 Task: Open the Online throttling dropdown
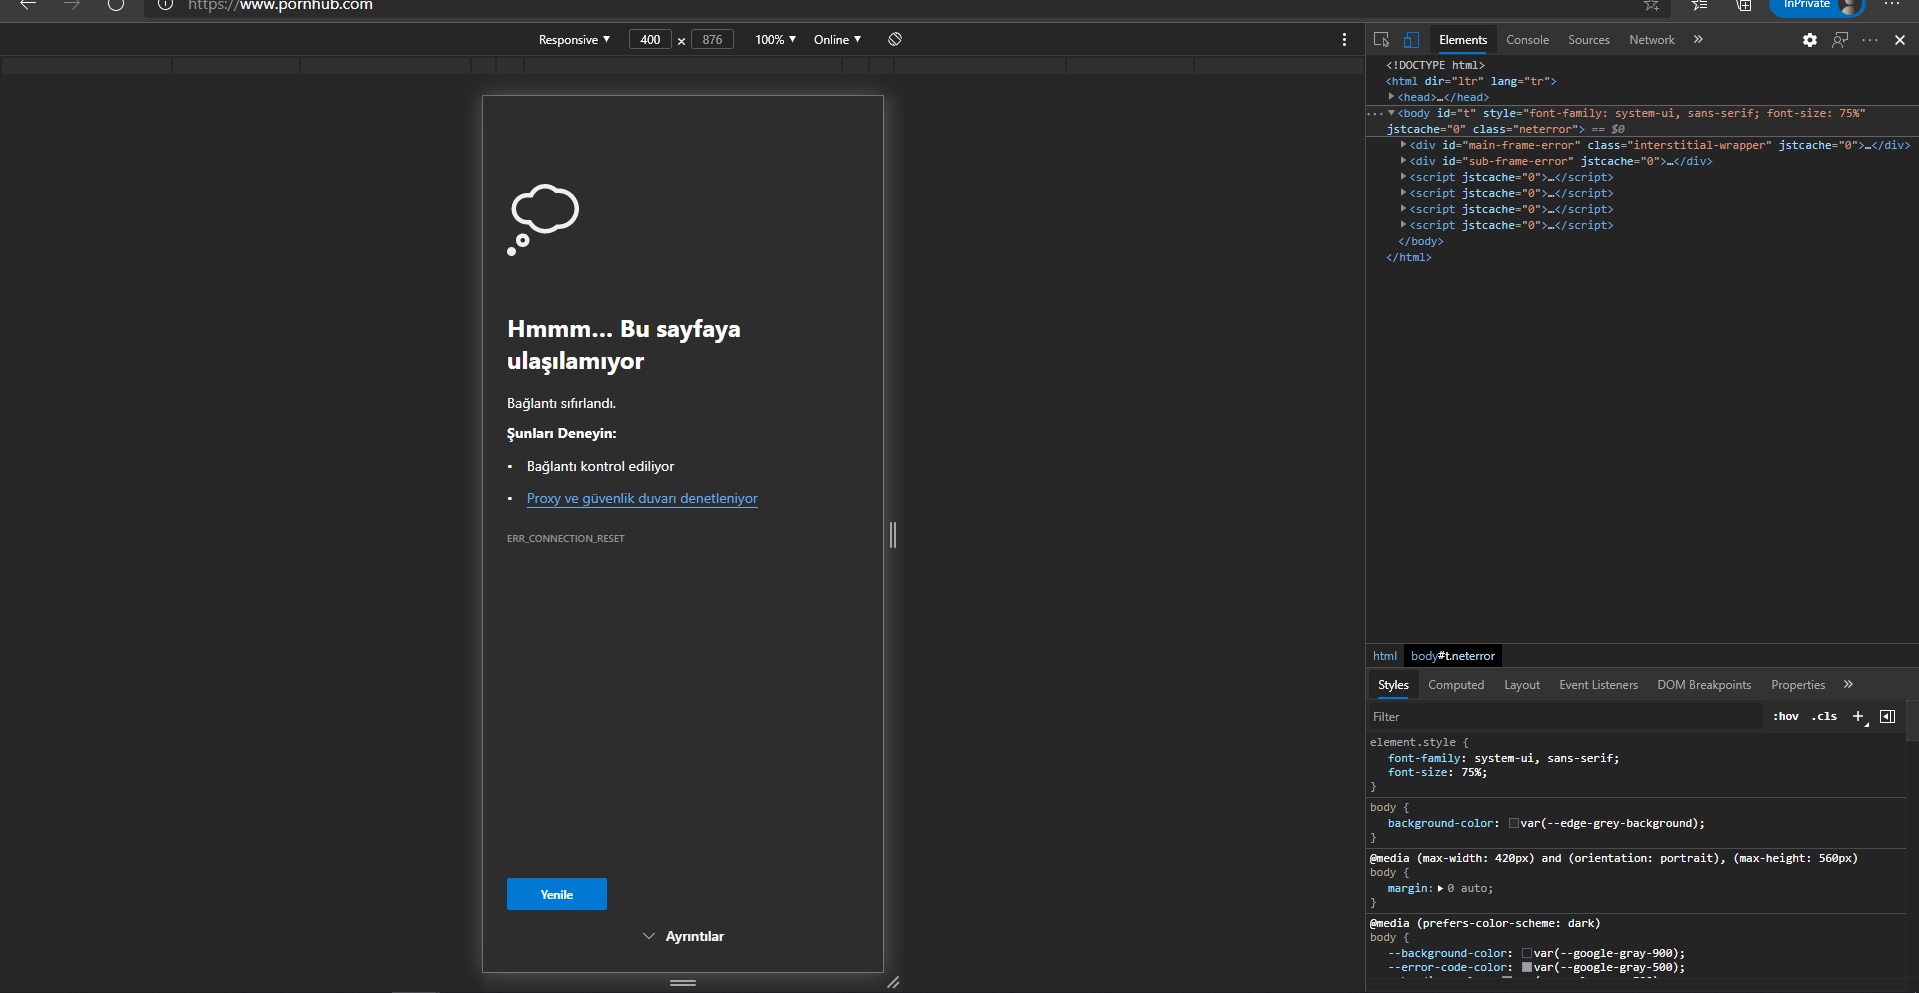(x=837, y=40)
